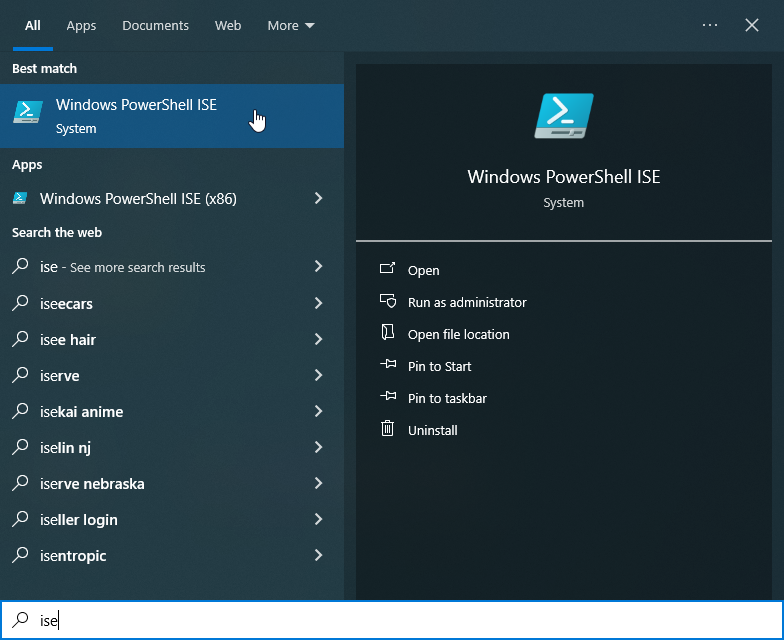The width and height of the screenshot is (784, 640).
Task: Click the Open file location folder icon
Action: (388, 332)
